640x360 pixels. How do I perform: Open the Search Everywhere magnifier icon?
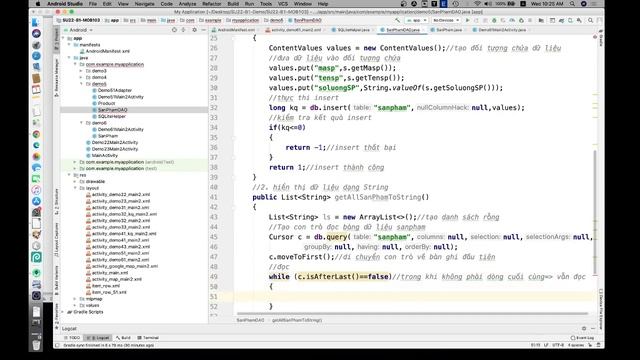coord(590,20)
